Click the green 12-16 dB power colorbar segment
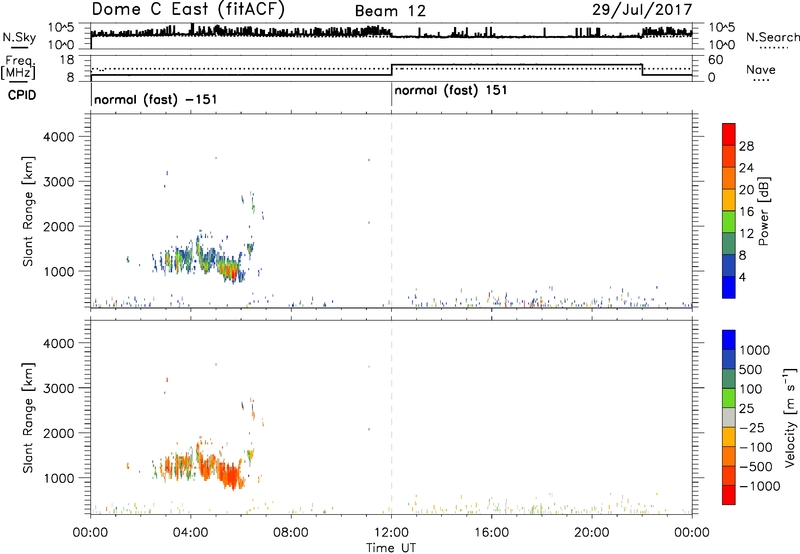 729,221
